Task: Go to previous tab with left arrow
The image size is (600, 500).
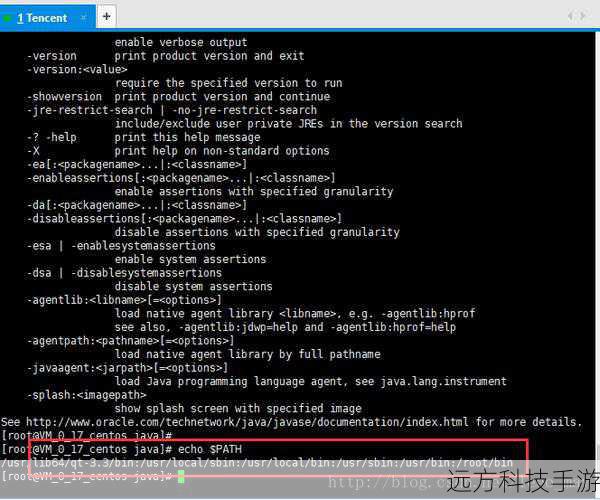Action: point(570,16)
